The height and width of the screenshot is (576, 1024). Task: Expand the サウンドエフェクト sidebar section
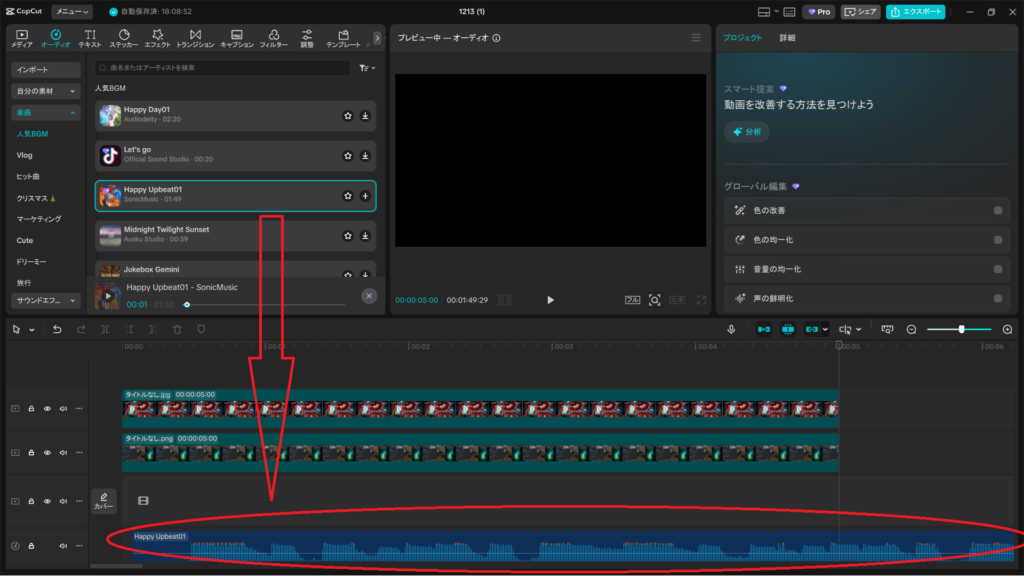click(x=46, y=300)
